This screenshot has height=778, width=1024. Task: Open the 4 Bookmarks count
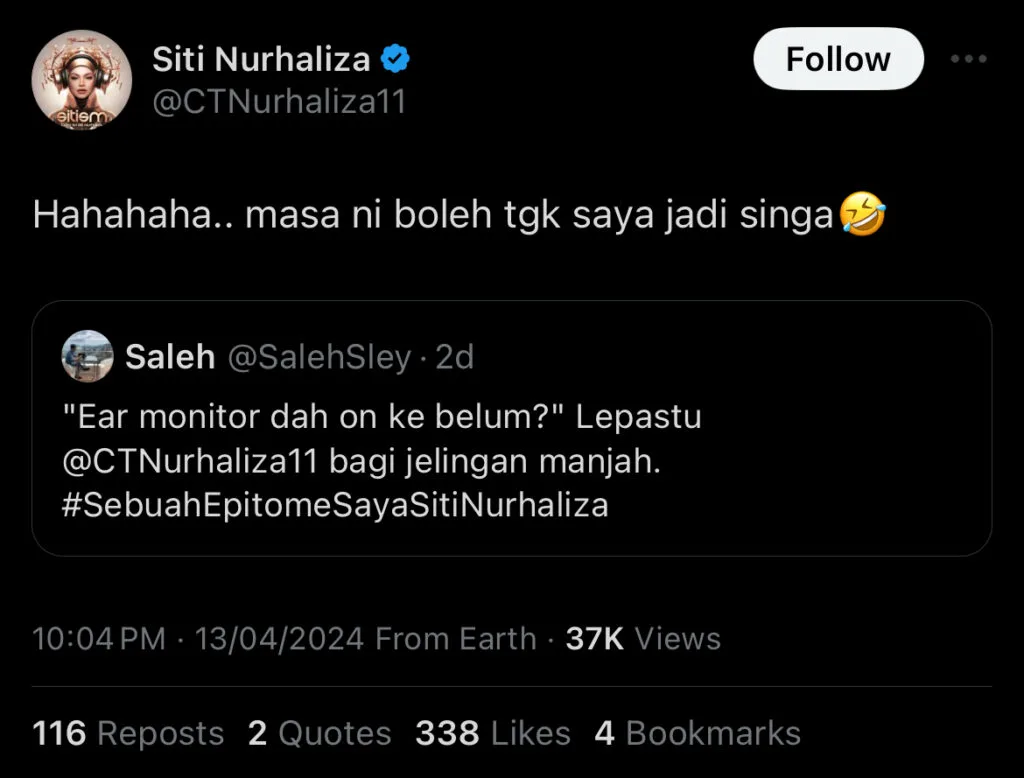(697, 733)
